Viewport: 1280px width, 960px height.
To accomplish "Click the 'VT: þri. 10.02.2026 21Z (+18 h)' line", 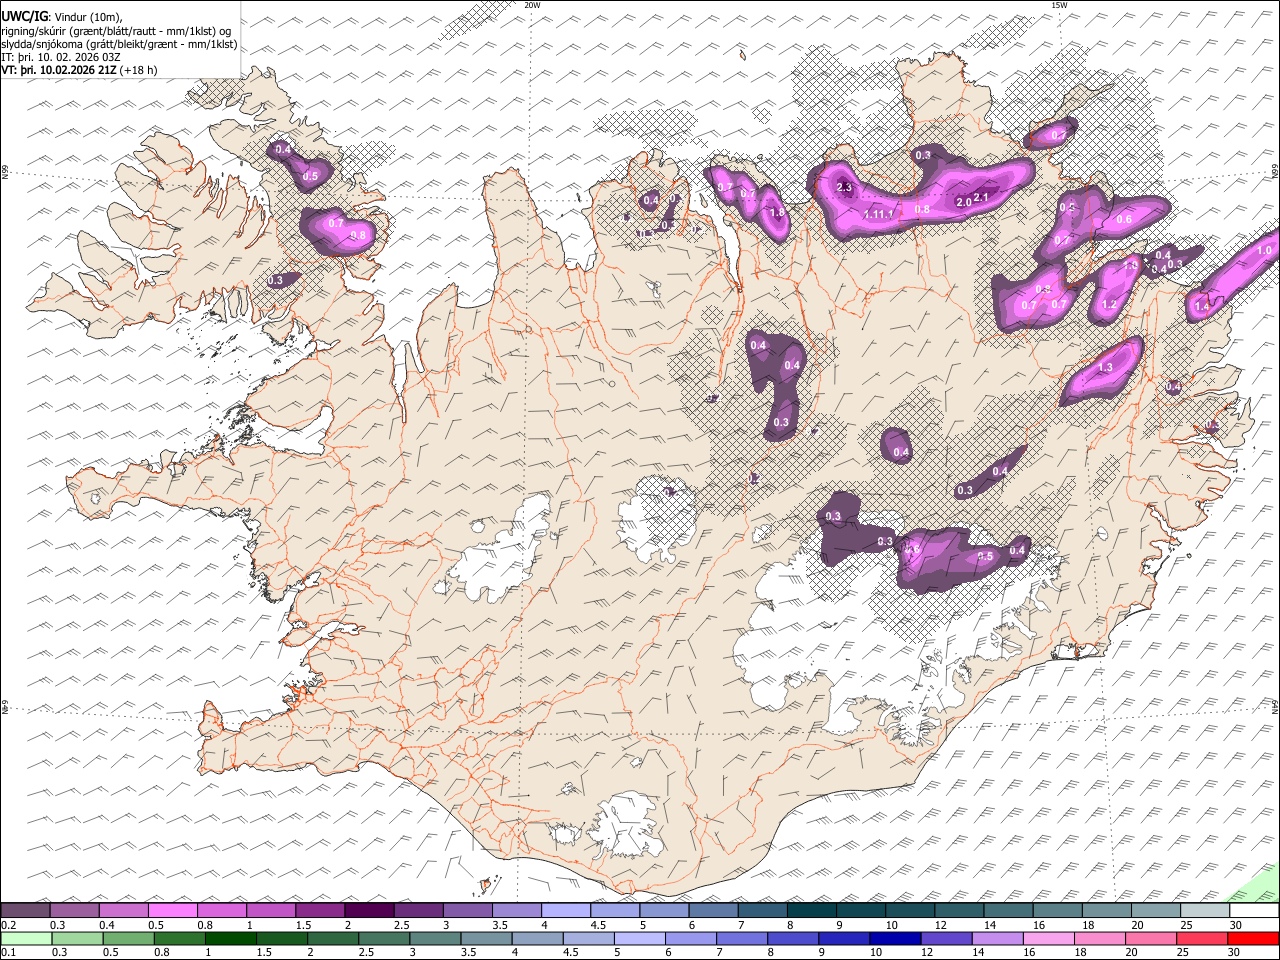I will point(79,70).
